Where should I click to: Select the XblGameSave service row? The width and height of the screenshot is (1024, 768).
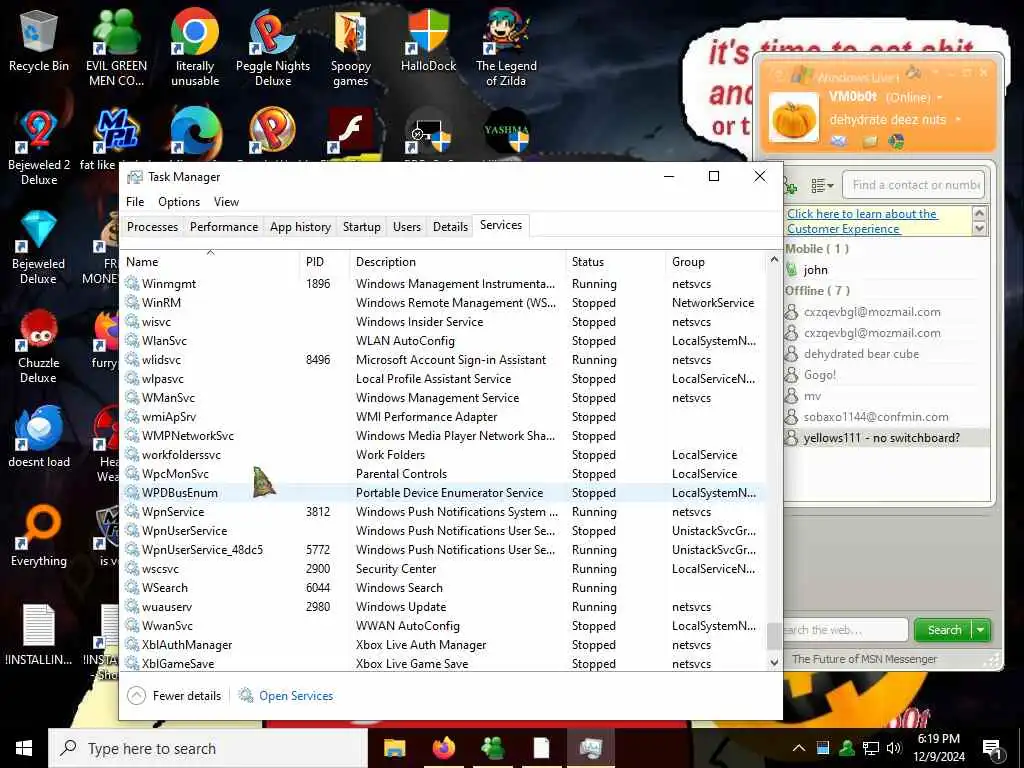(x=443, y=664)
